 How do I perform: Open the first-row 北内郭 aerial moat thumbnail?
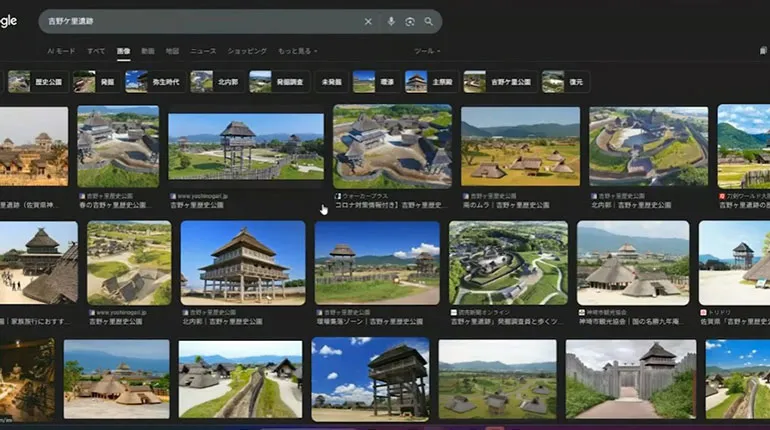[x=648, y=146]
